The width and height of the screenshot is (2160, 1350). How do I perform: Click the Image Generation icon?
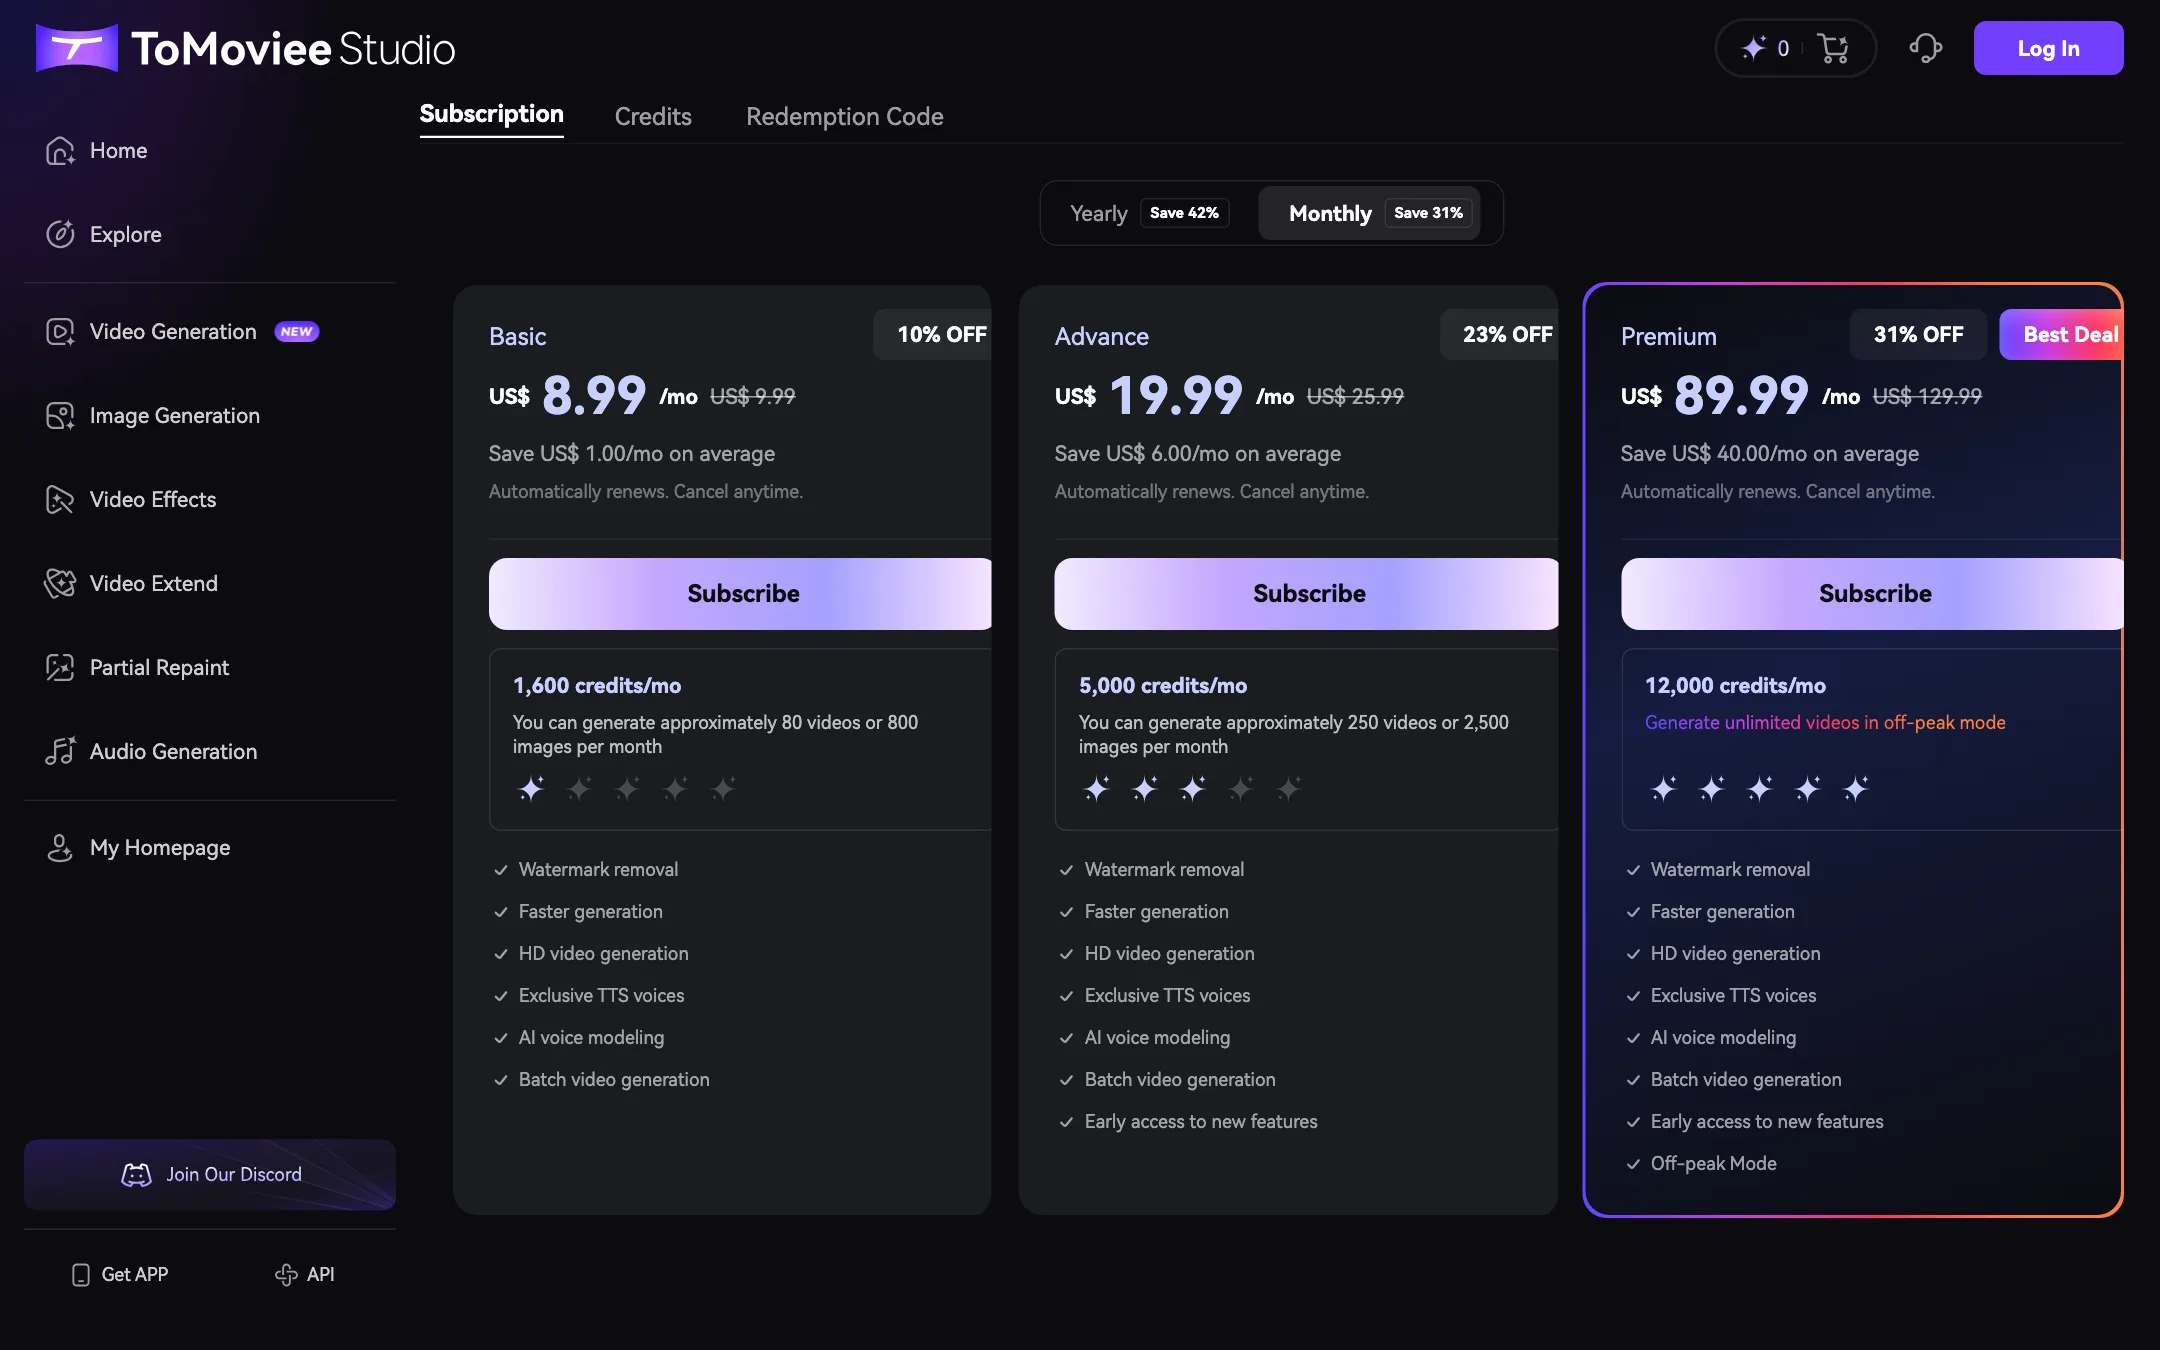click(x=60, y=415)
